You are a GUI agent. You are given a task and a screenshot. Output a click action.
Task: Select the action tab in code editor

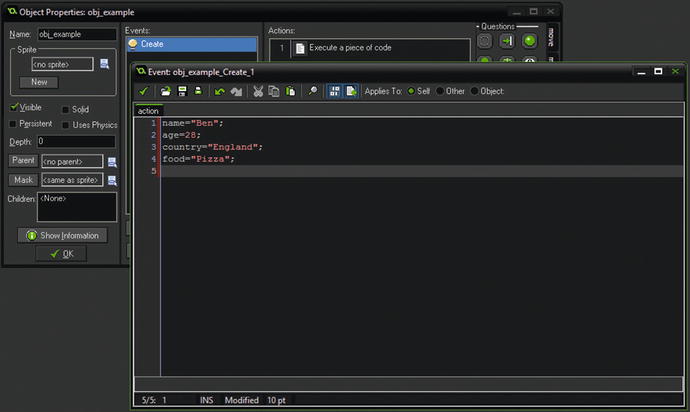(148, 111)
